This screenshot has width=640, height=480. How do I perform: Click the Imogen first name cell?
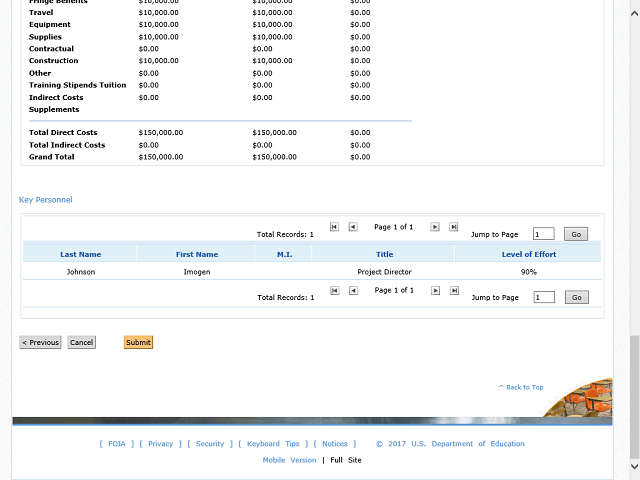[197, 272]
